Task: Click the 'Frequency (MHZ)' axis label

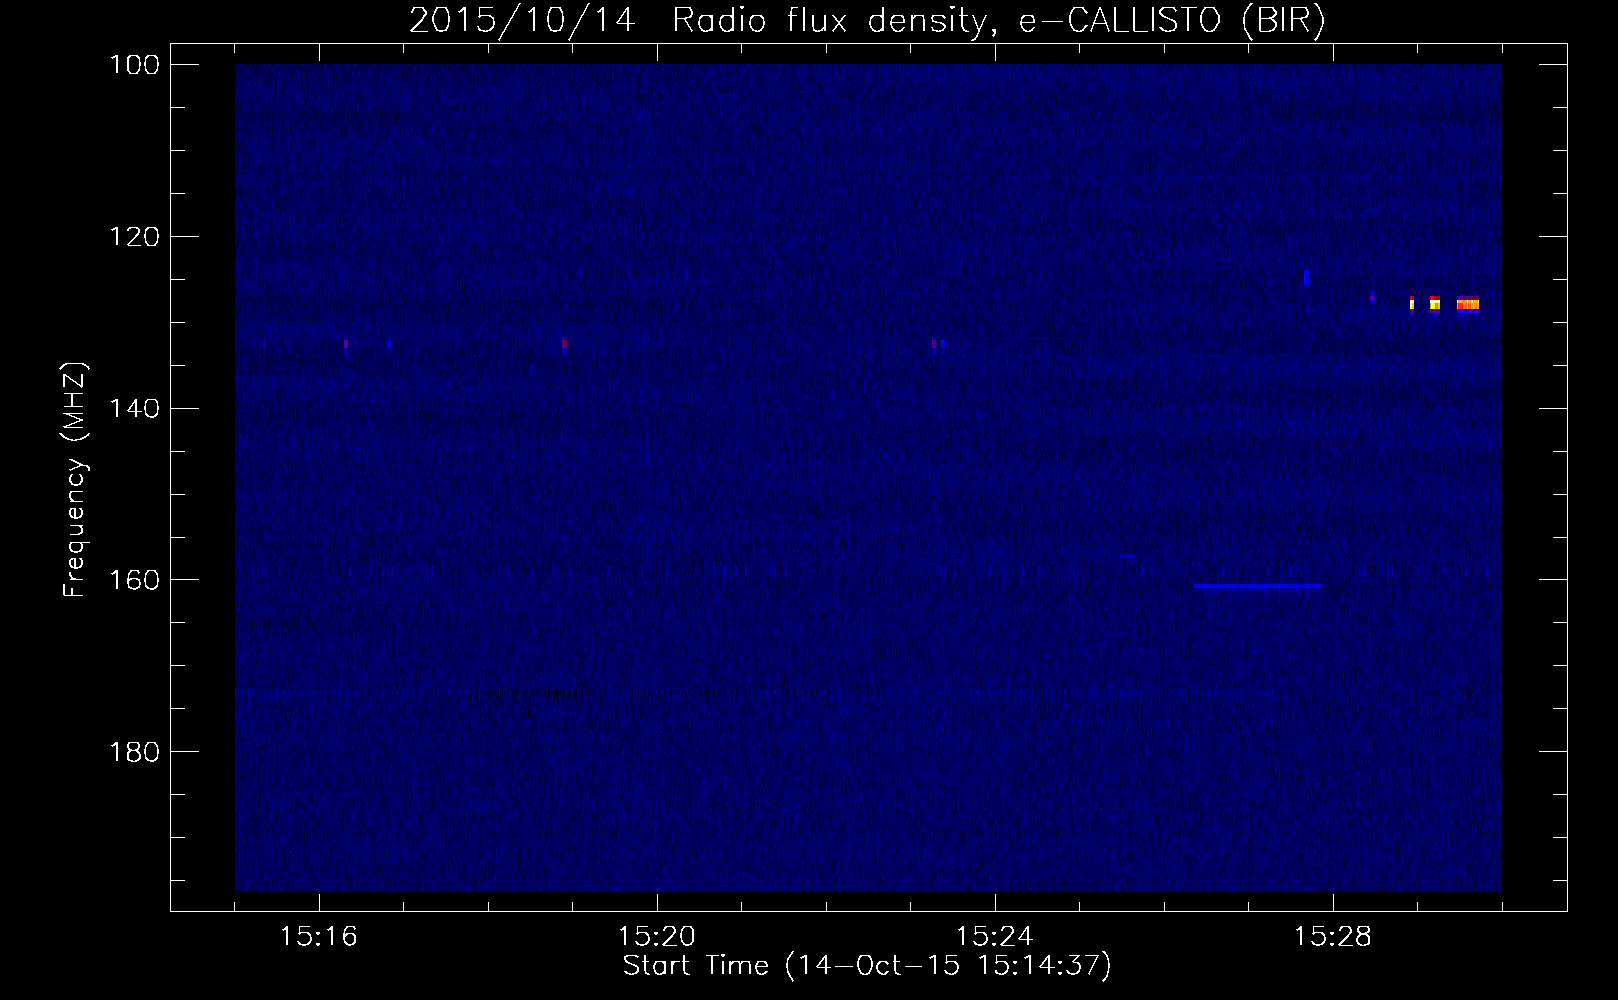Action: coord(75,480)
